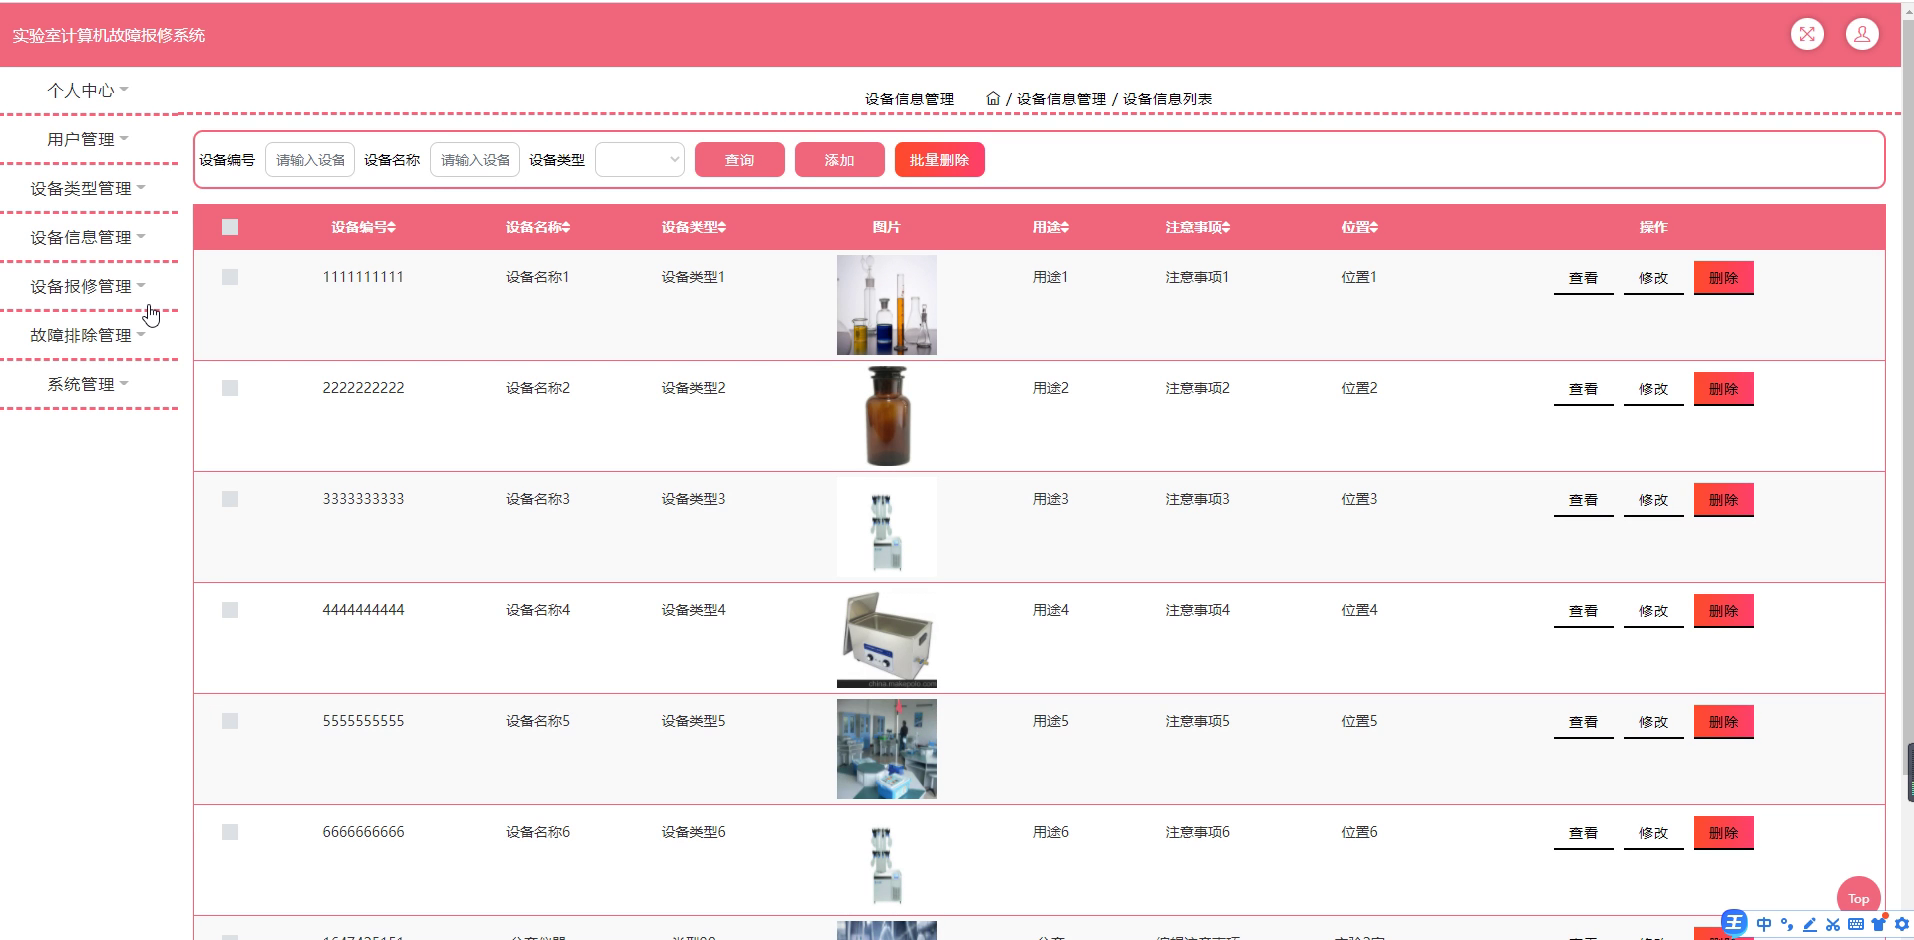Open the user profile avatar icon
This screenshot has height=940, width=1914.
coord(1862,34)
